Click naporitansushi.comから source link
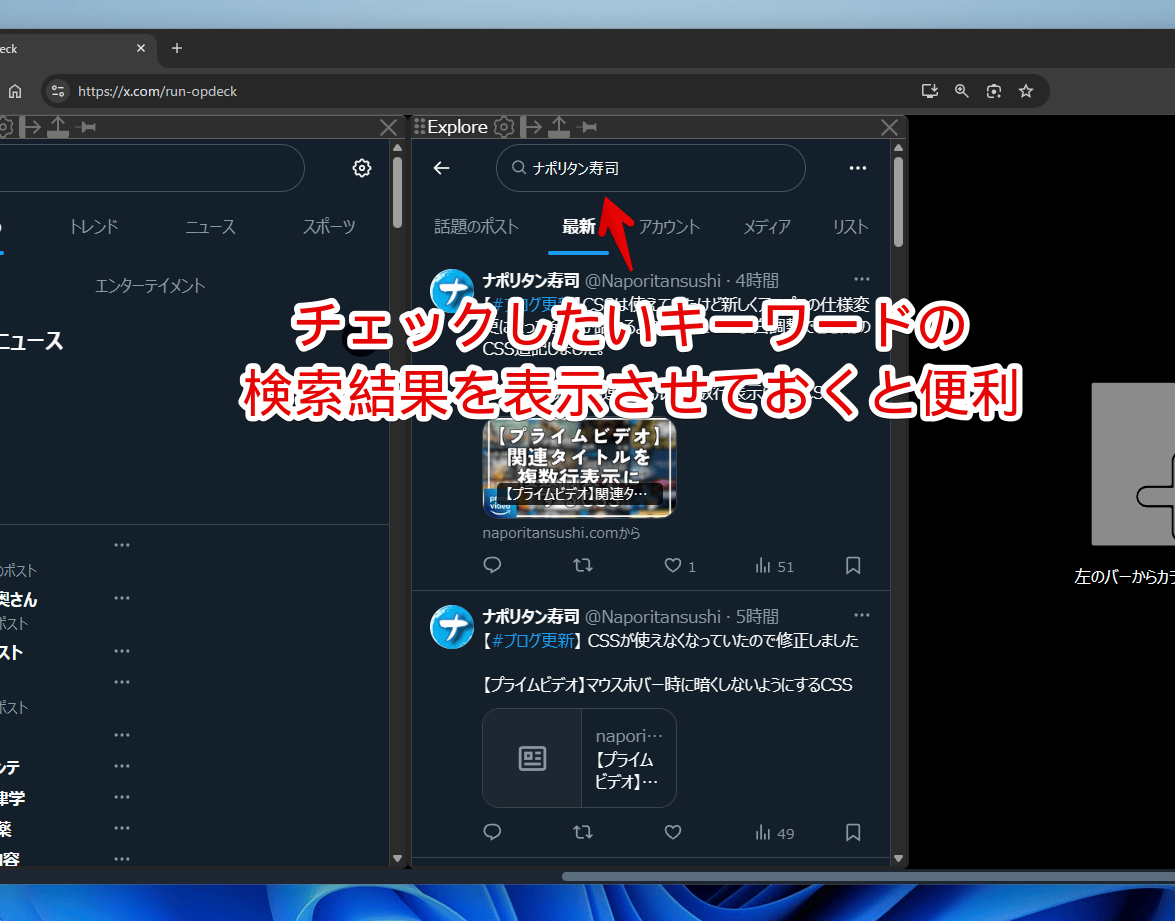The image size is (1175, 921). point(561,533)
